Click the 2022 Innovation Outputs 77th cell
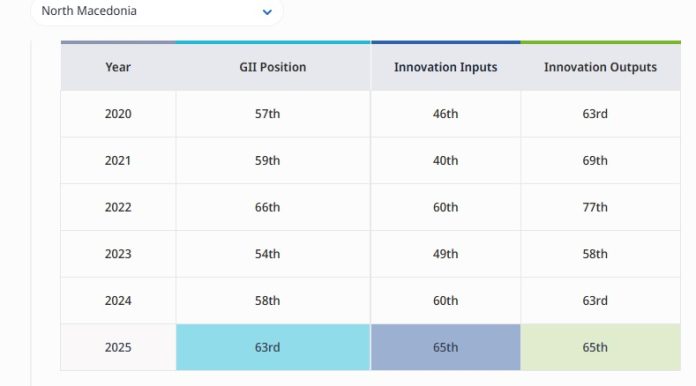The width and height of the screenshot is (696, 386). pos(600,207)
